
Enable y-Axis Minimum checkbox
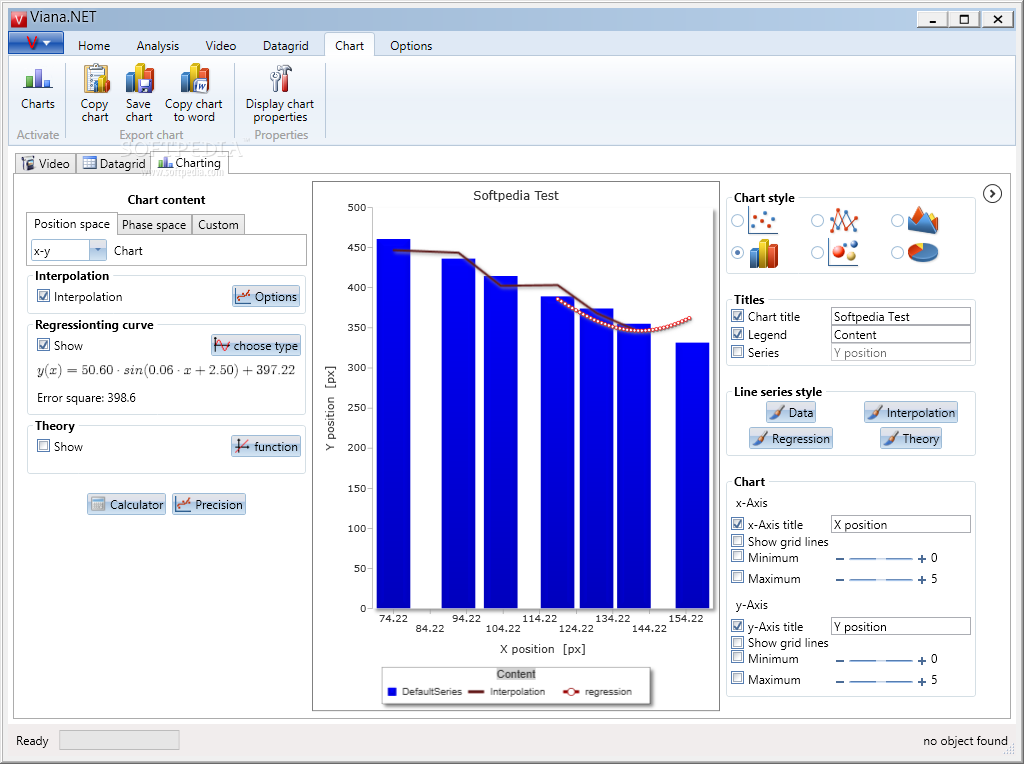pos(737,658)
